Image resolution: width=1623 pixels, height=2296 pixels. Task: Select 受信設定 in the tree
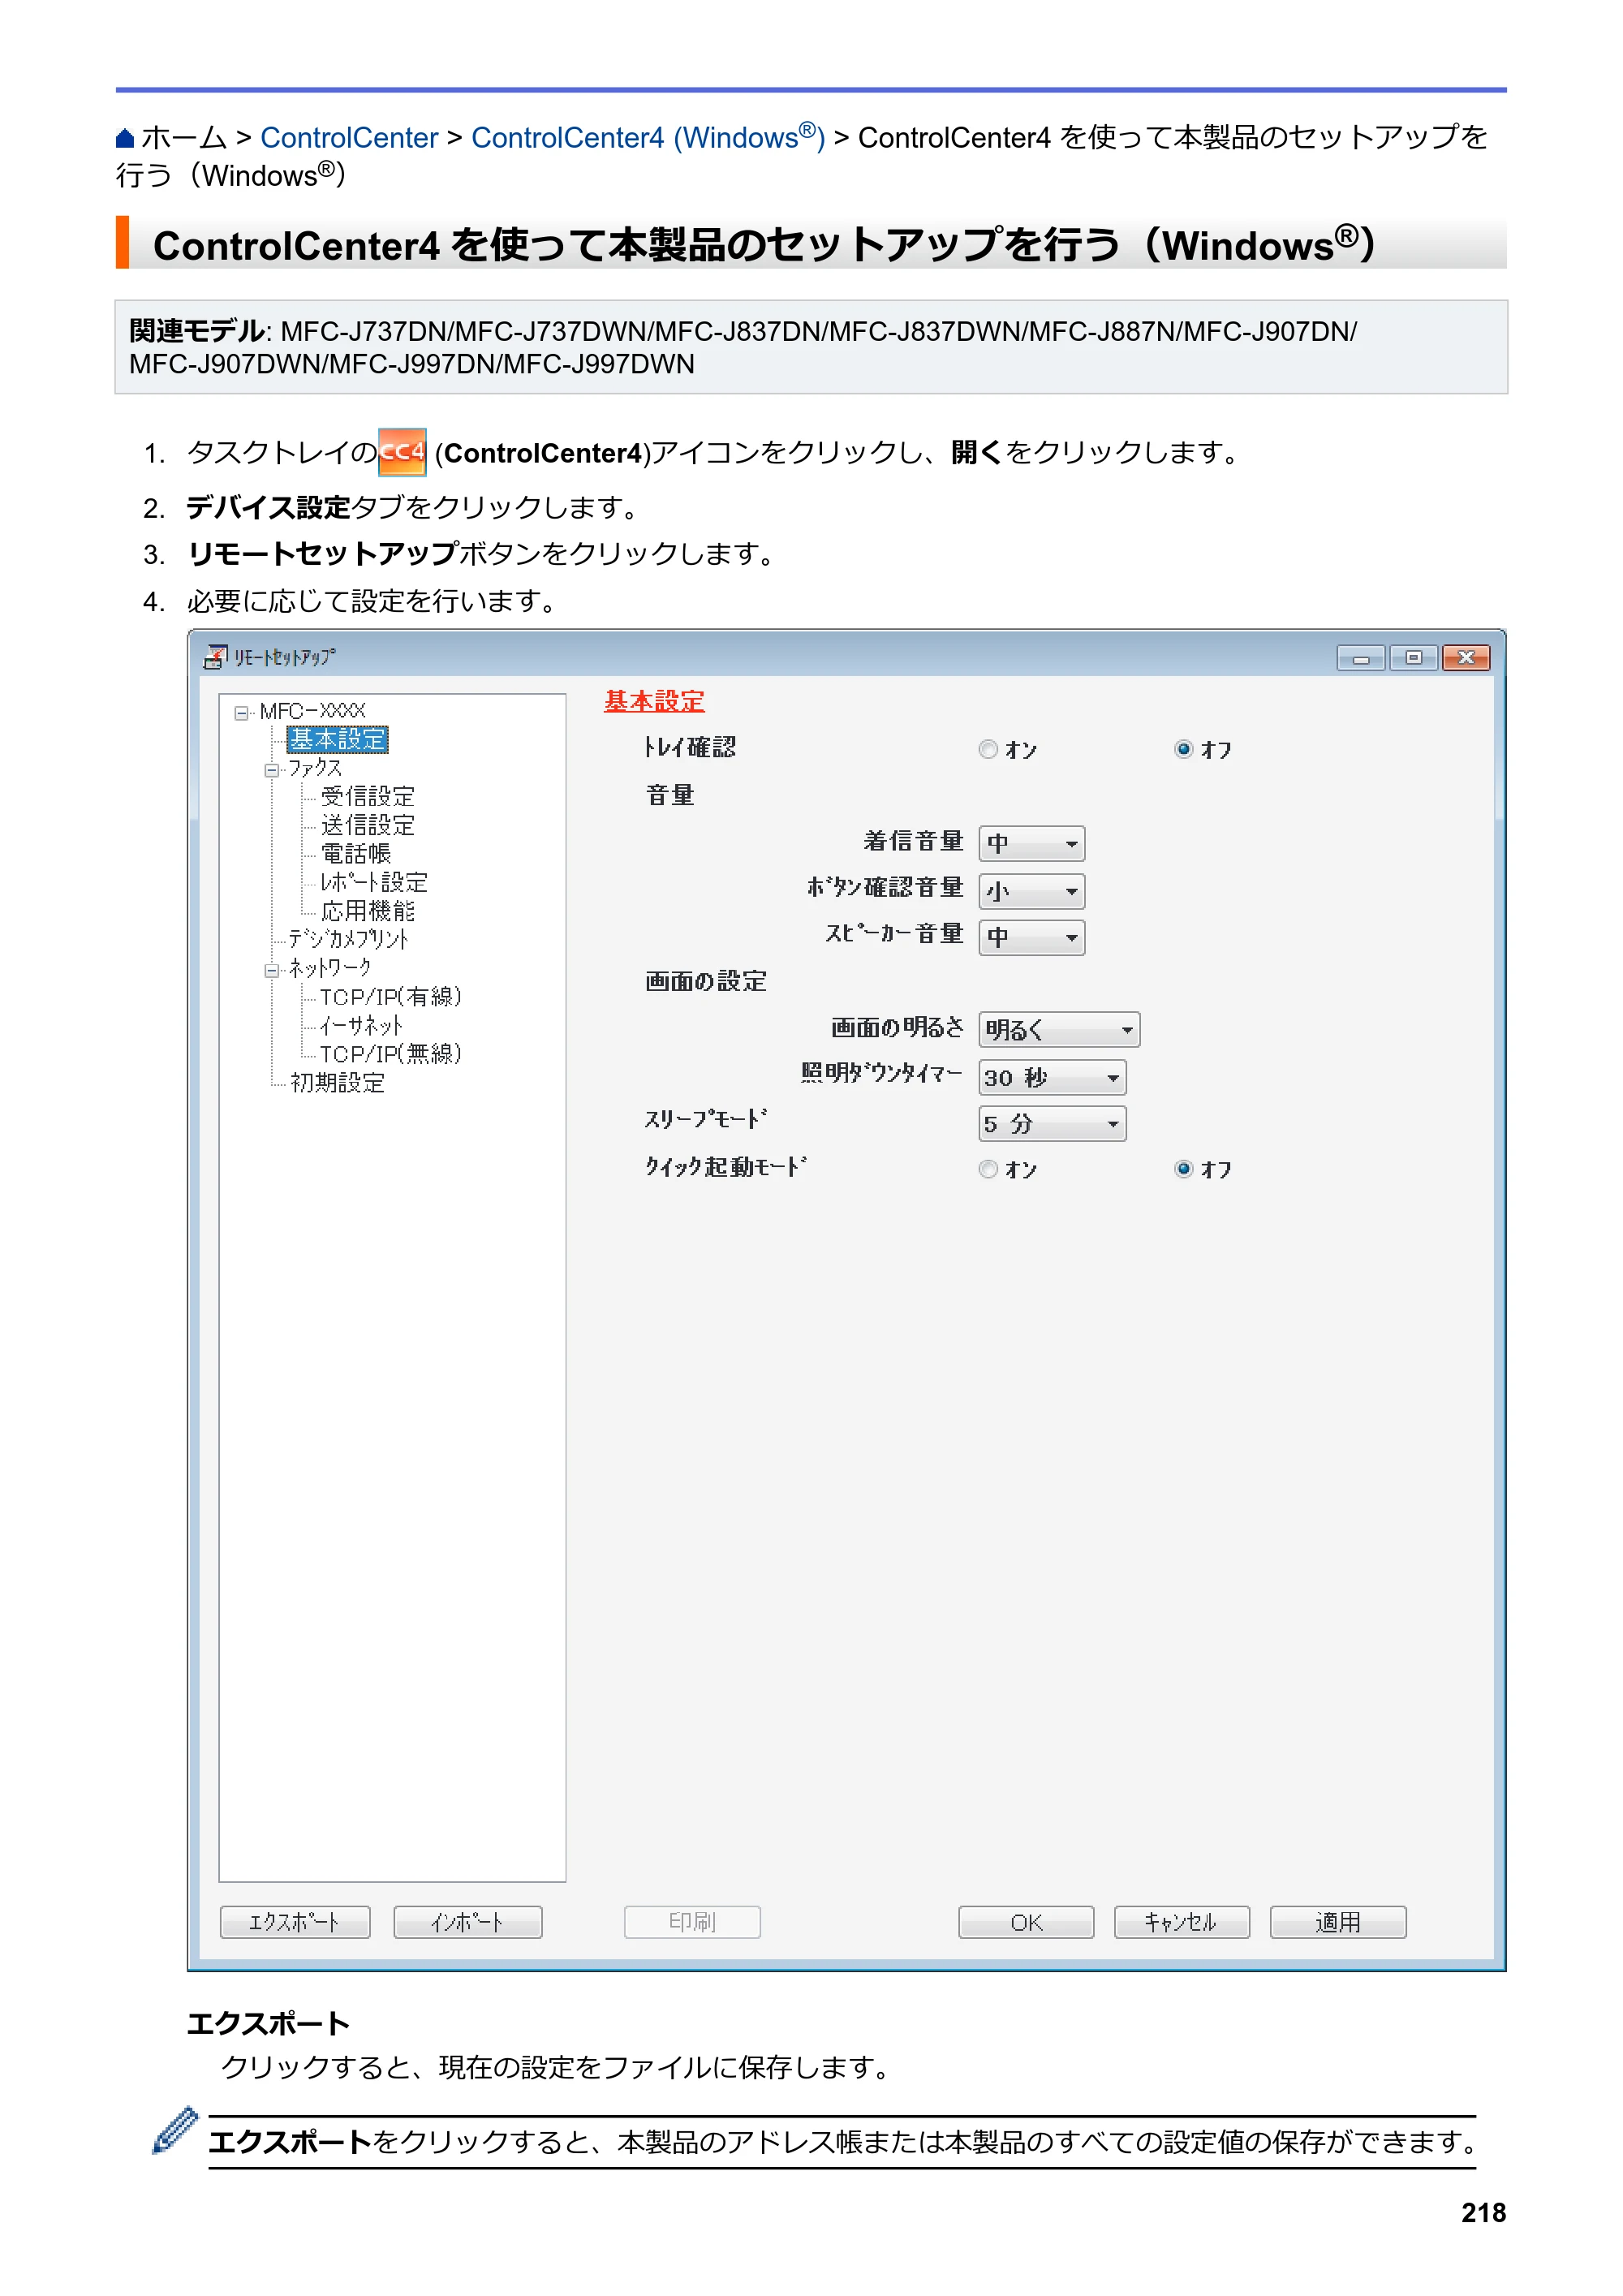[x=368, y=797]
